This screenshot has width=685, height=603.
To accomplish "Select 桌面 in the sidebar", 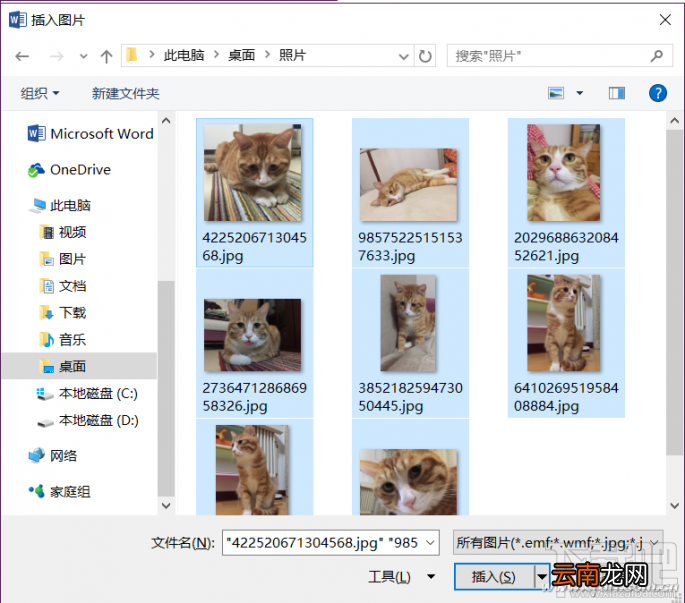I will click(79, 366).
